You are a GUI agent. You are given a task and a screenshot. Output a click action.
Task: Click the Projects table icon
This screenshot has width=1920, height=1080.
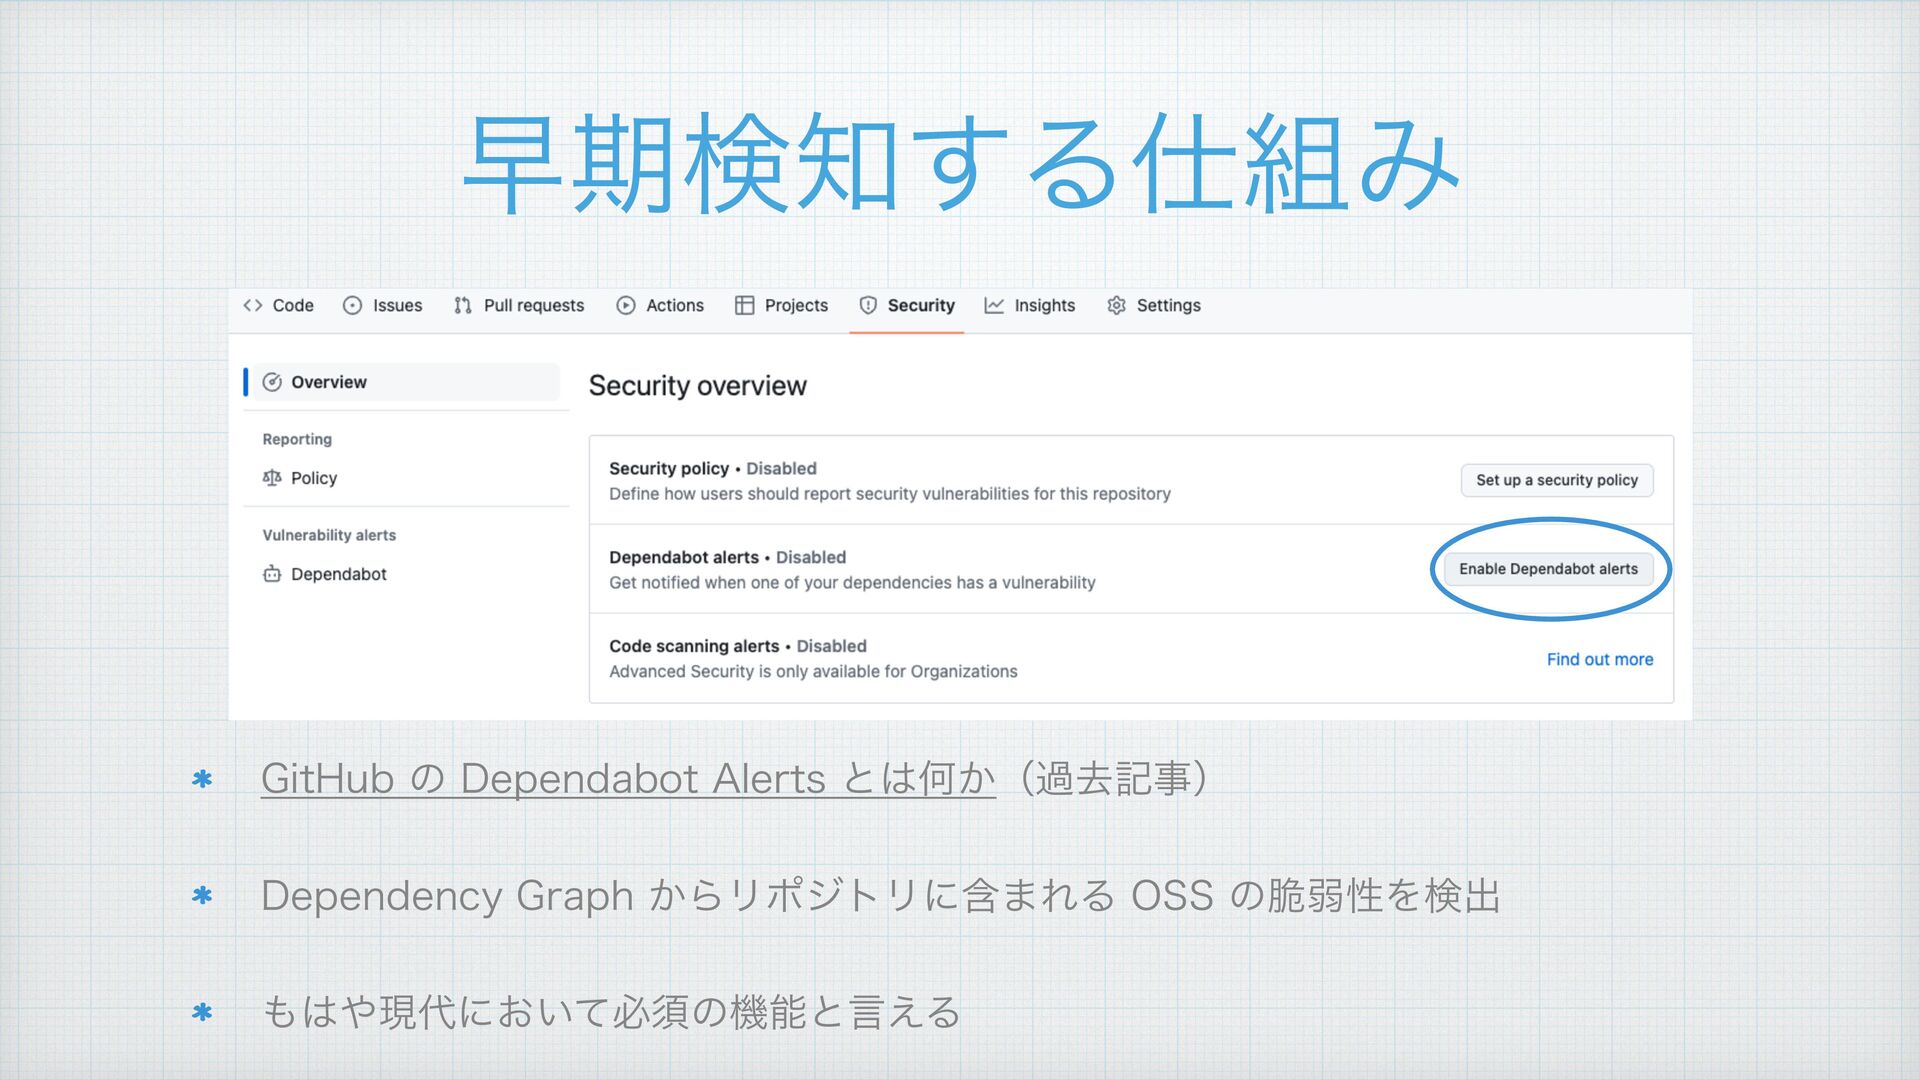[744, 305]
